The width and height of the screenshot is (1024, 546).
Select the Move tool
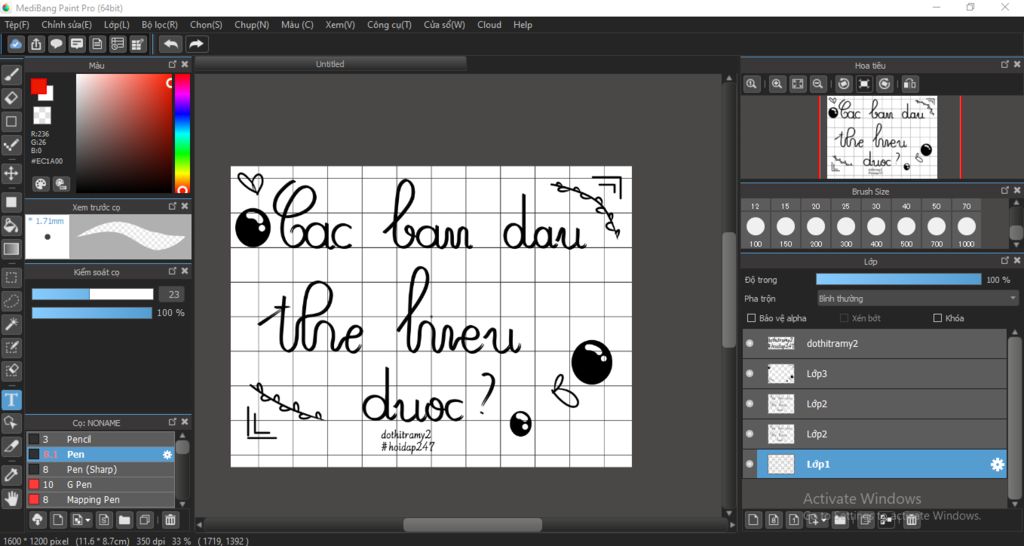11,173
